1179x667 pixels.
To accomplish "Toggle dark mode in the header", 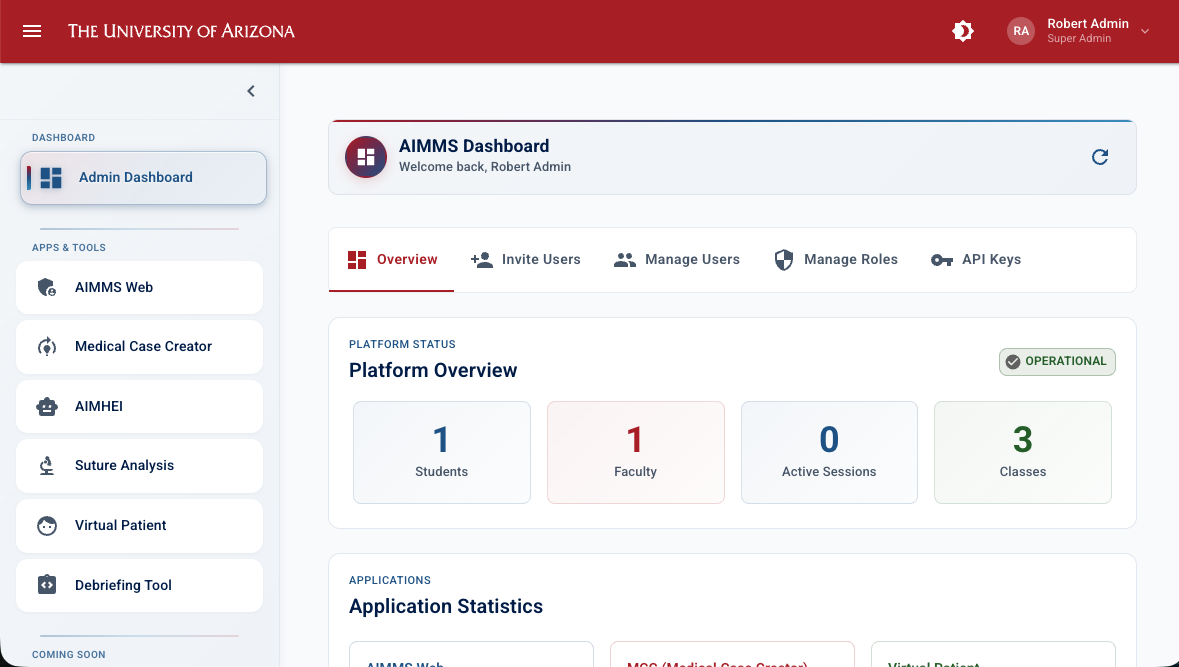I will coord(962,31).
